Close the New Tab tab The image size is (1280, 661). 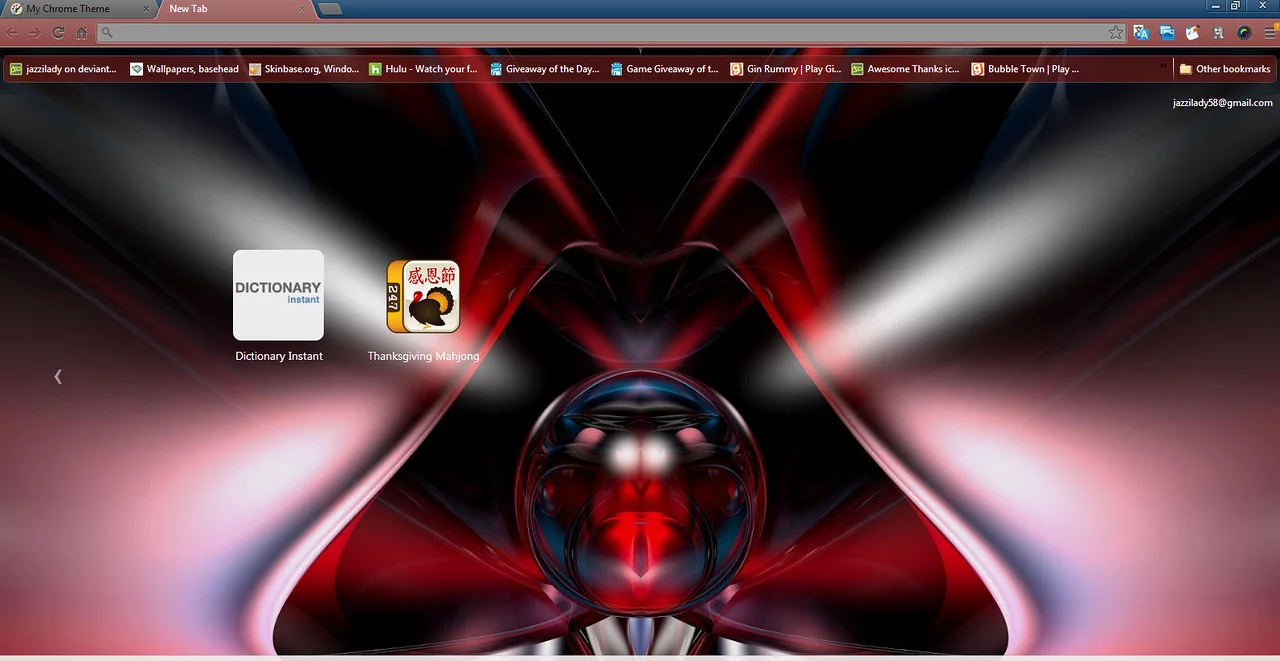[303, 9]
